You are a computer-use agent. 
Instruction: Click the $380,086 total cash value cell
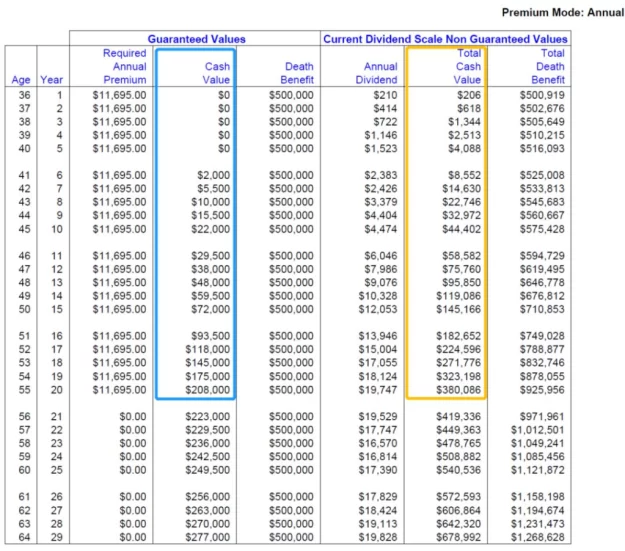tap(460, 390)
